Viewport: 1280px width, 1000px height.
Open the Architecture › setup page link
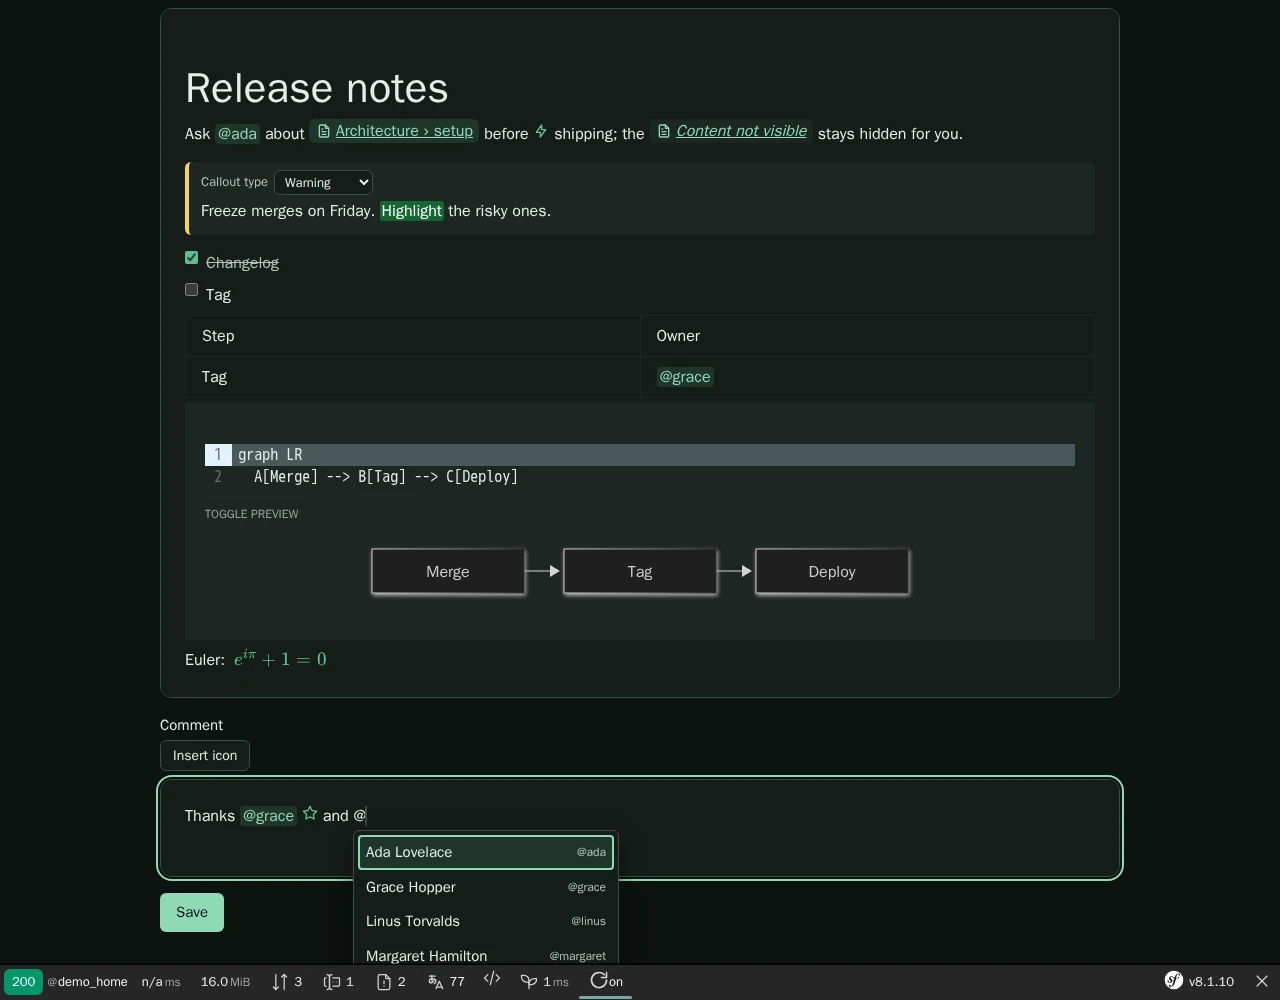point(394,132)
